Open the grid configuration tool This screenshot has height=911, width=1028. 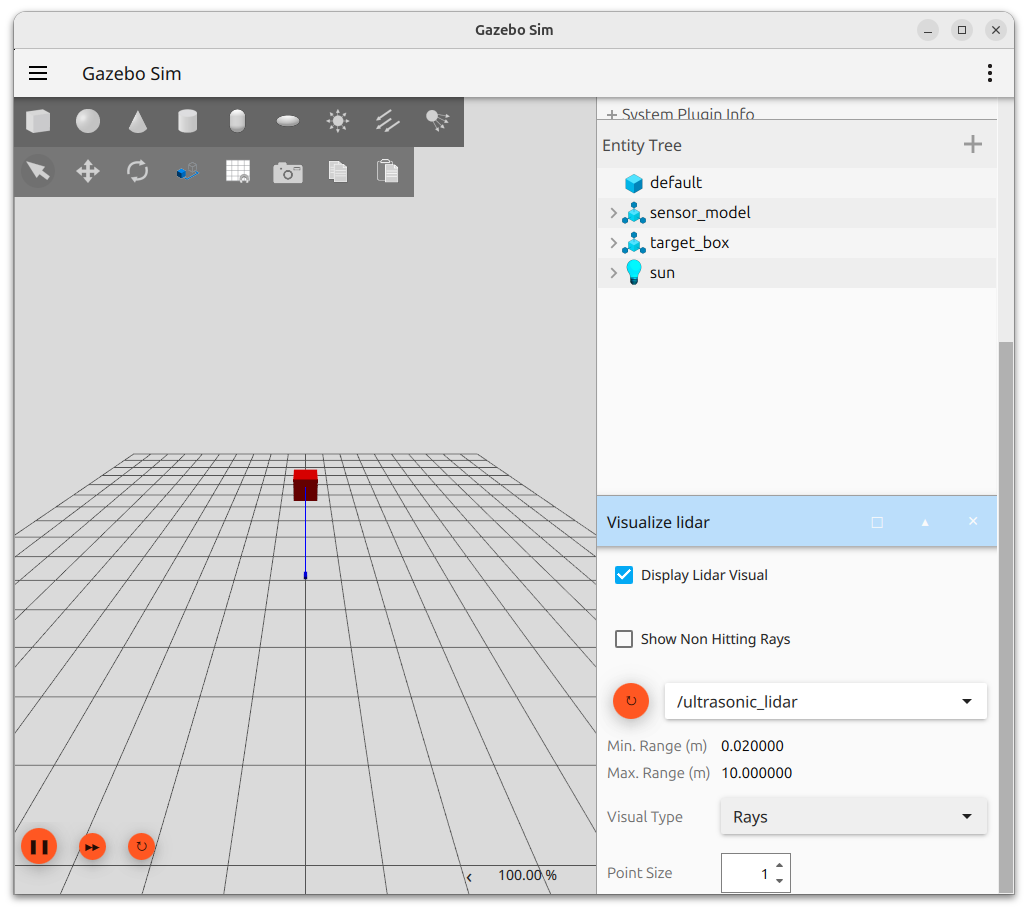tap(237, 172)
